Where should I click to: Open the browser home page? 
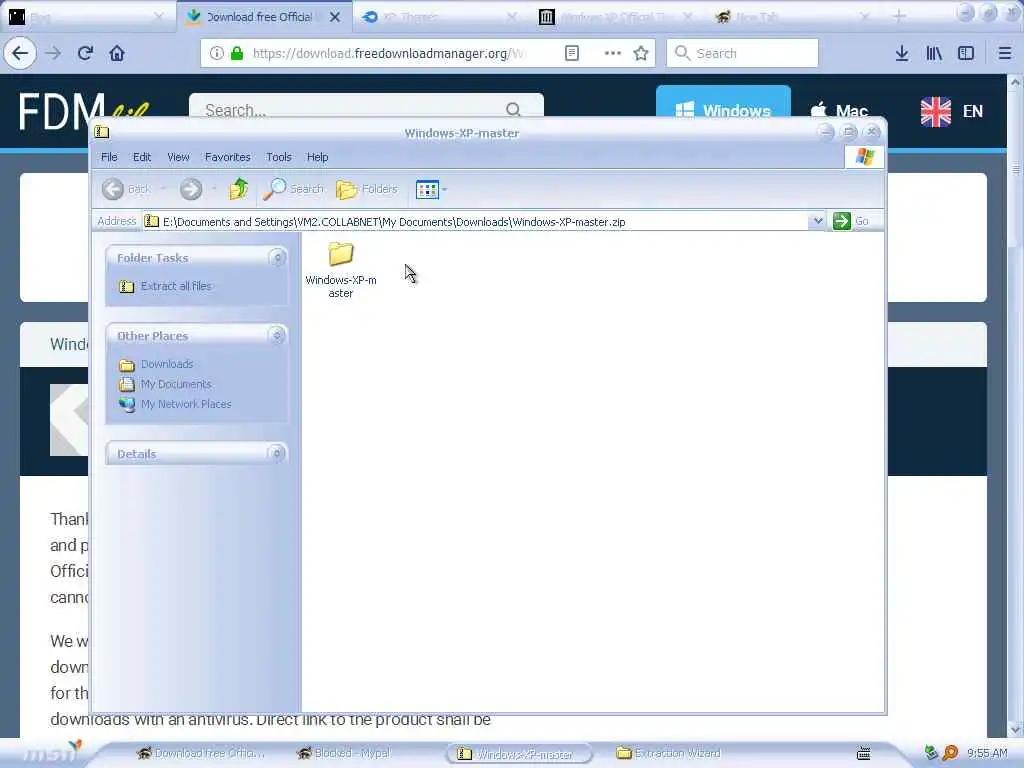click(x=117, y=53)
